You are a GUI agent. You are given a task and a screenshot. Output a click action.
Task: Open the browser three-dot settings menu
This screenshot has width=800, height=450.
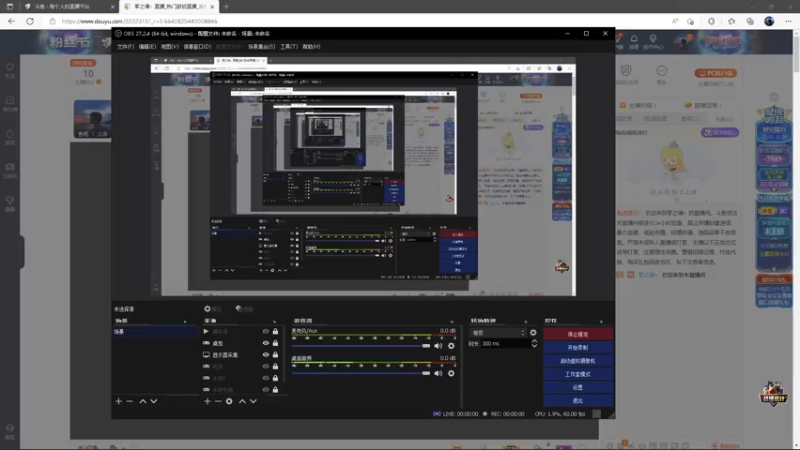[x=788, y=21]
